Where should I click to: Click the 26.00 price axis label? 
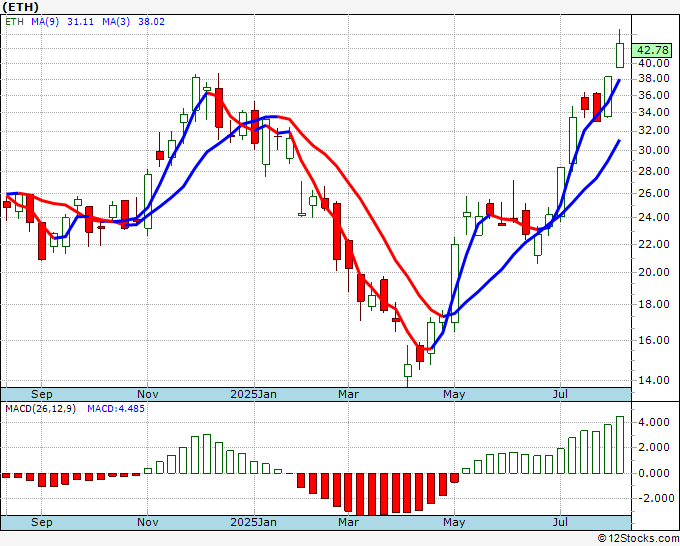click(654, 193)
